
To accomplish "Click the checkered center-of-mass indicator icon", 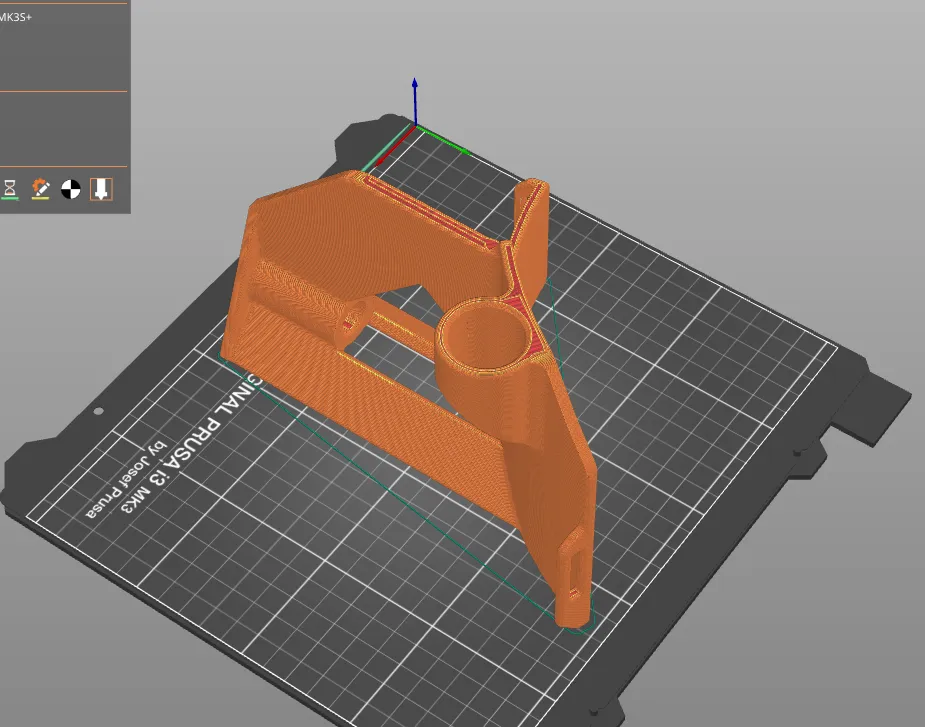I will click(69, 188).
